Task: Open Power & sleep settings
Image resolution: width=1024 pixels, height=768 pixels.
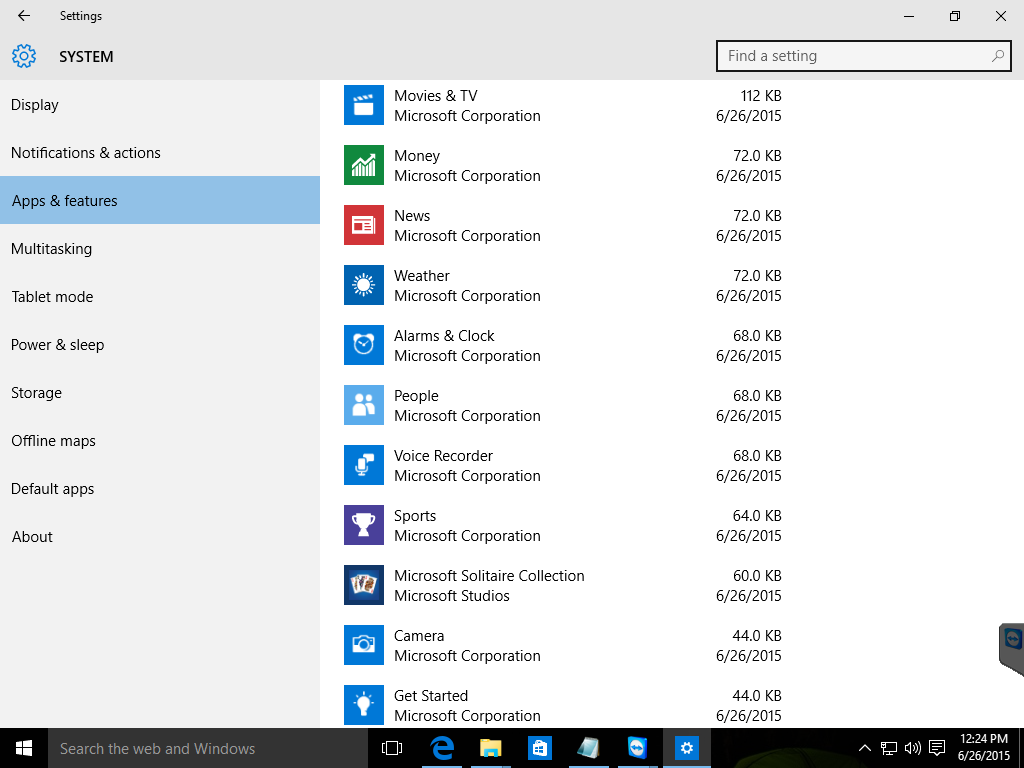Action: [x=160, y=345]
